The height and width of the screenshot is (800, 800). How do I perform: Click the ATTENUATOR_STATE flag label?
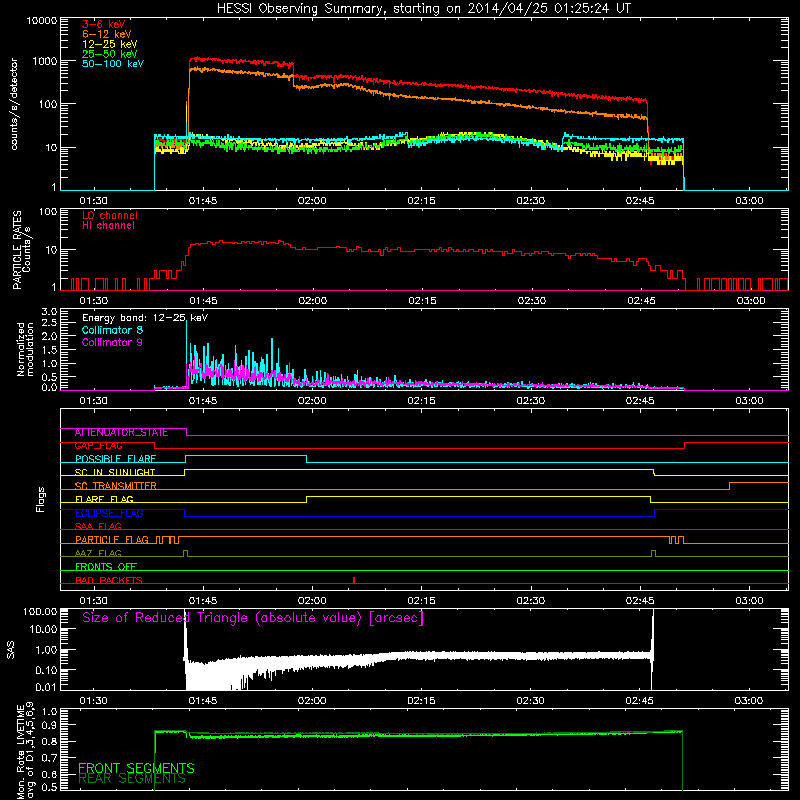point(121,433)
